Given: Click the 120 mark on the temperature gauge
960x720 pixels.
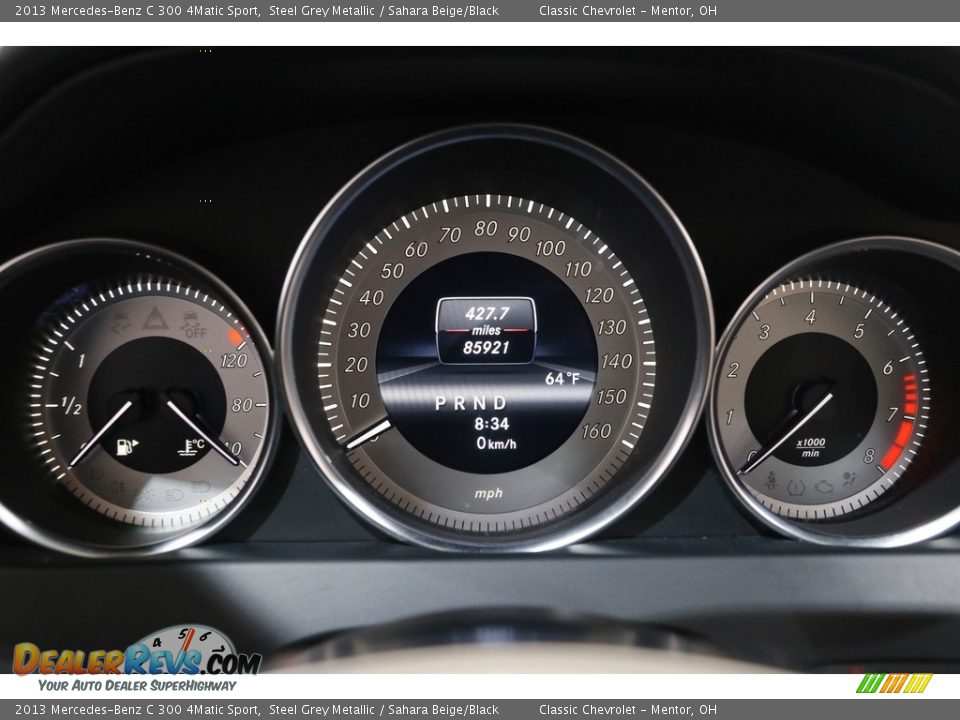Looking at the screenshot, I should [233, 361].
